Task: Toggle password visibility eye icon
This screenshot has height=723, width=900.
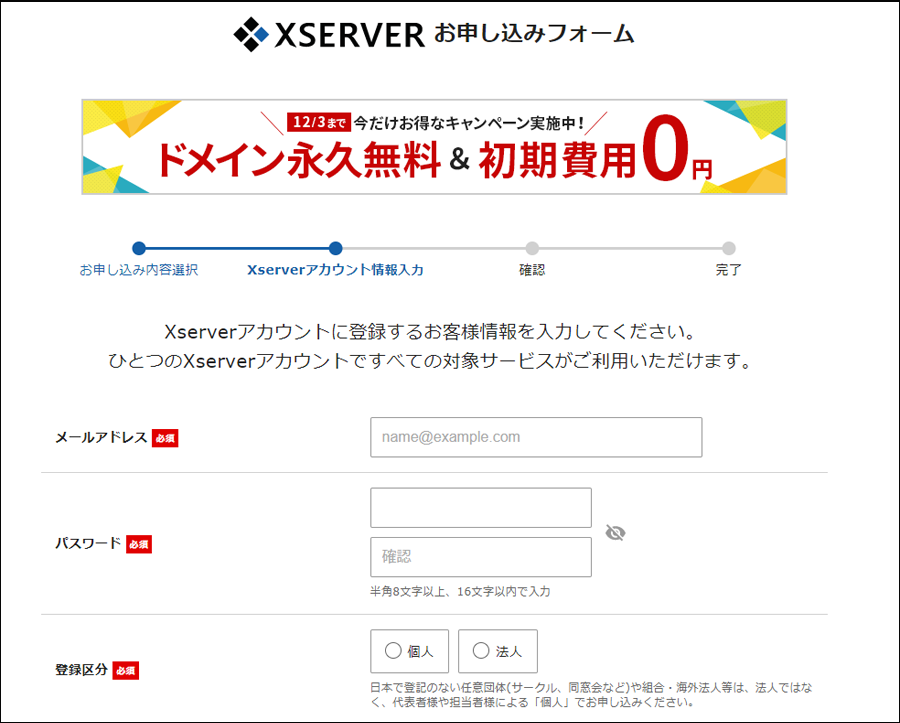Action: click(x=615, y=533)
